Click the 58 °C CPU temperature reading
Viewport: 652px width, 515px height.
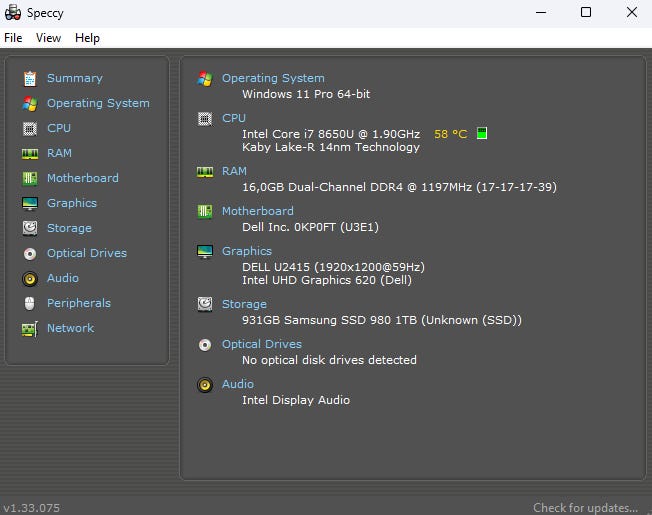pyautogui.click(x=450, y=133)
